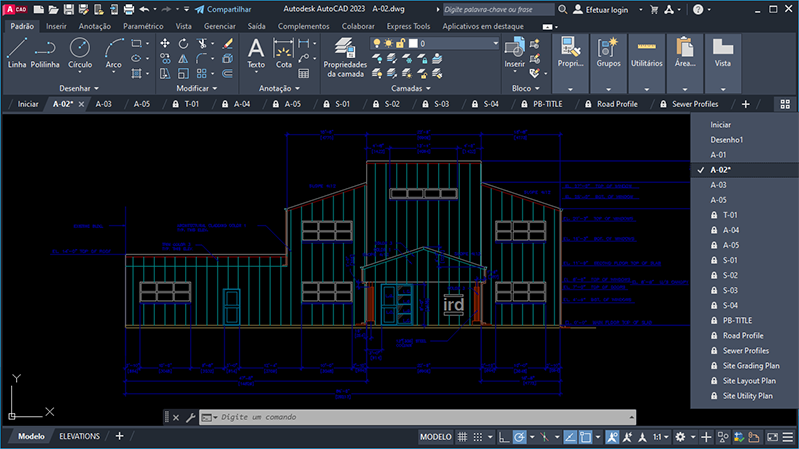Screen dimensions: 799x449
Task: Add a new layout tab
Action: pos(119,436)
